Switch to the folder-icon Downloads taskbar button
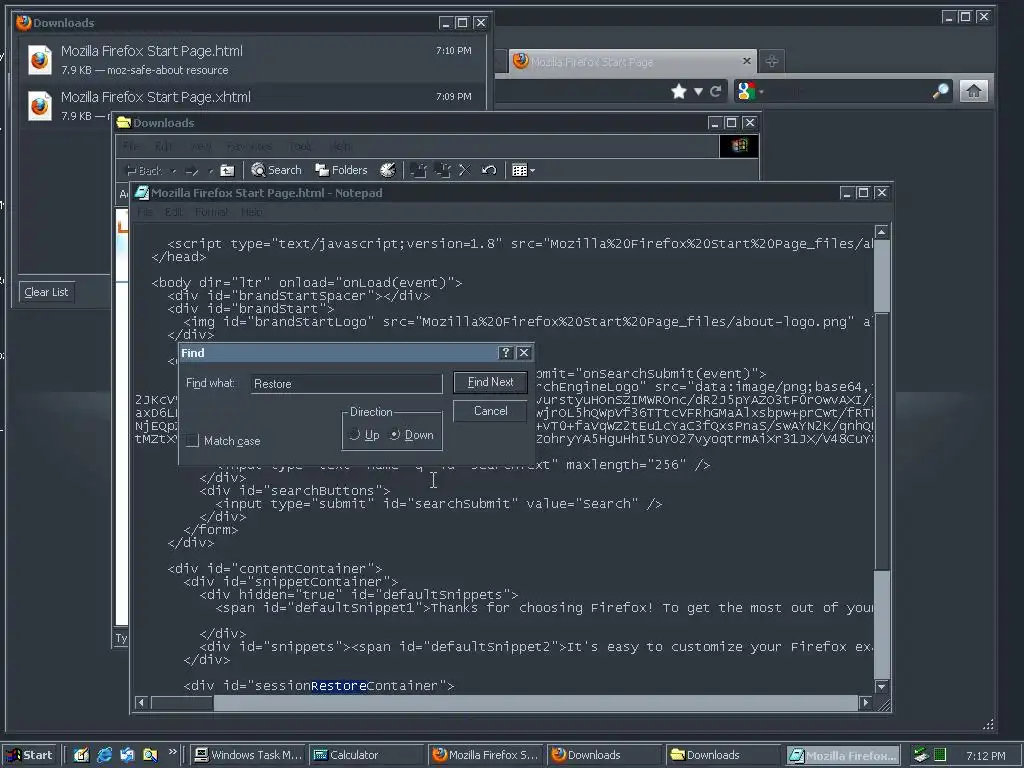This screenshot has width=1024, height=768. (724, 755)
